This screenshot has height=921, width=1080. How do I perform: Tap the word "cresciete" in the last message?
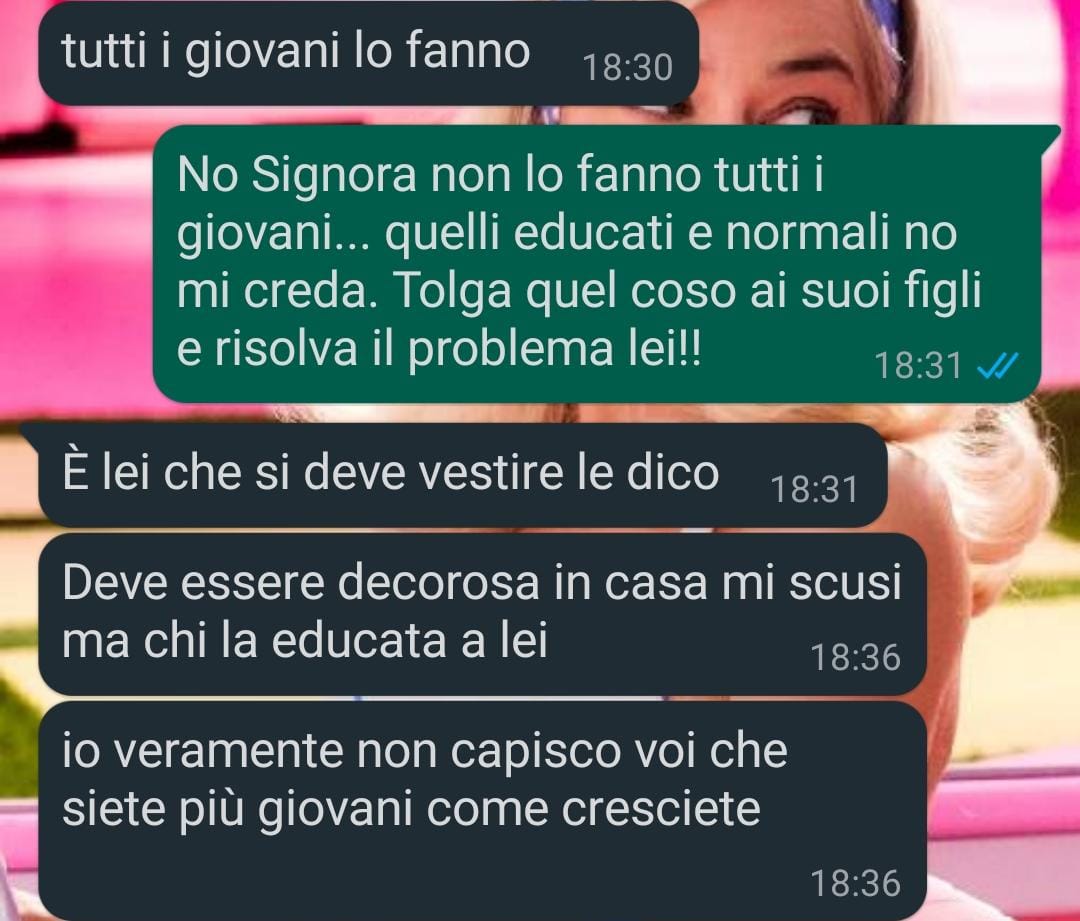[x=661, y=809]
